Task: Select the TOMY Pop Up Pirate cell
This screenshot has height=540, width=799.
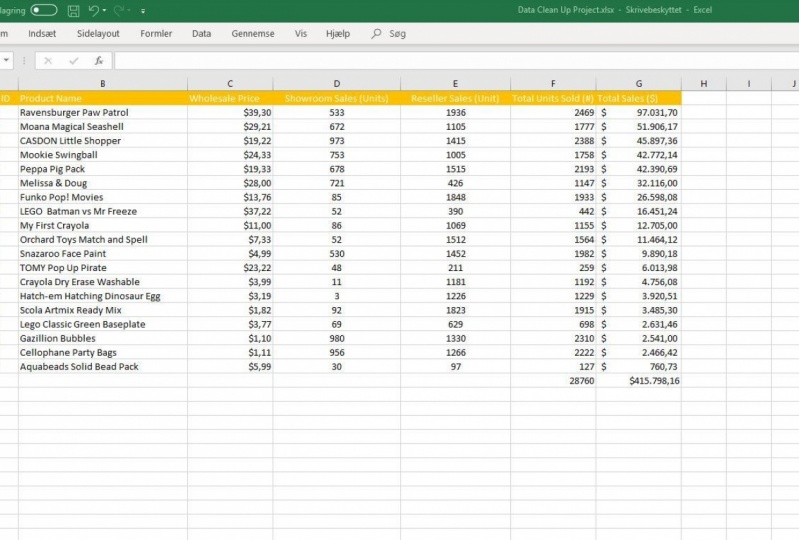Action: pyautogui.click(x=103, y=268)
